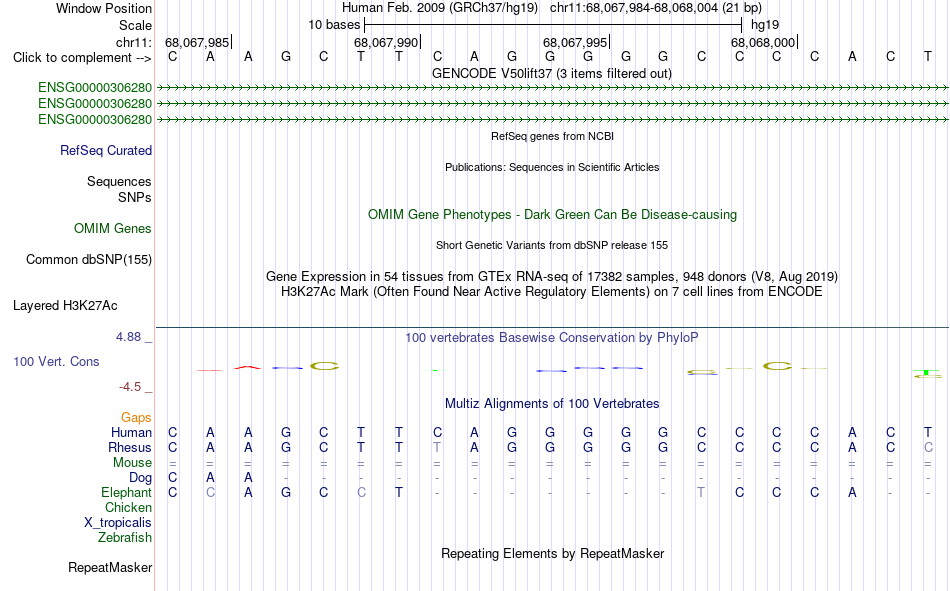Click the faded T in Rhesus row

point(437,447)
